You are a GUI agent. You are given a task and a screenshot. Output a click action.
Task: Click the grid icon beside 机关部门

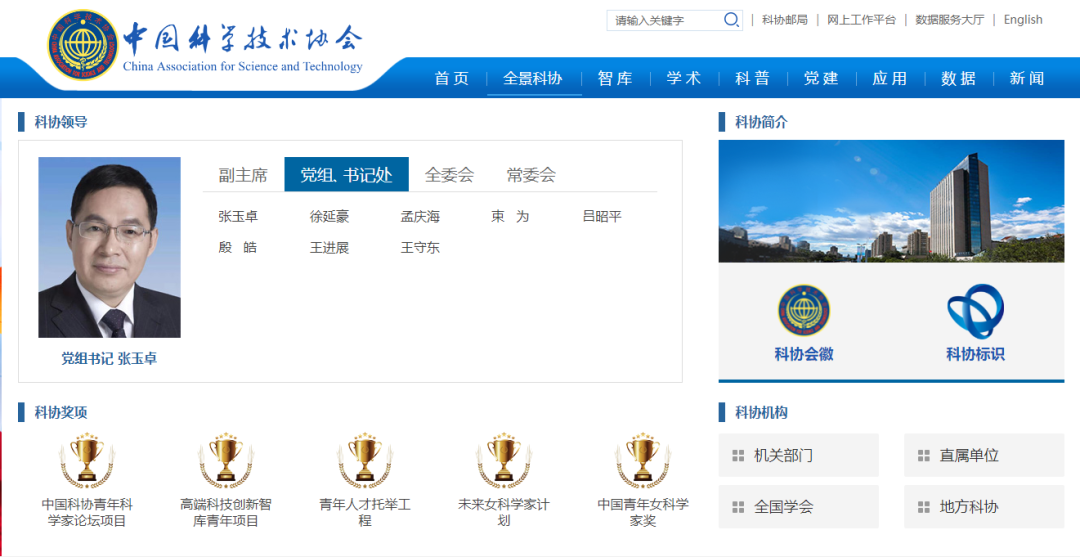click(738, 456)
